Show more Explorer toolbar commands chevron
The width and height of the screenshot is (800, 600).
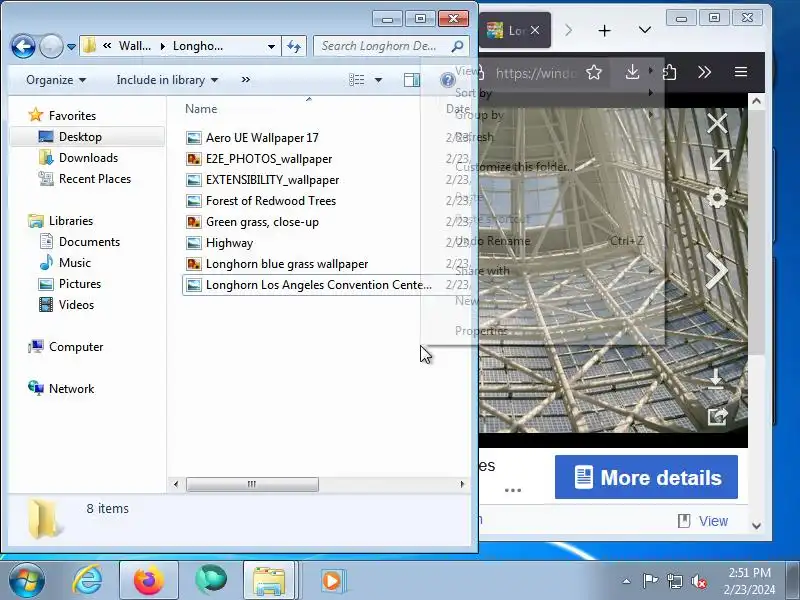(x=246, y=80)
